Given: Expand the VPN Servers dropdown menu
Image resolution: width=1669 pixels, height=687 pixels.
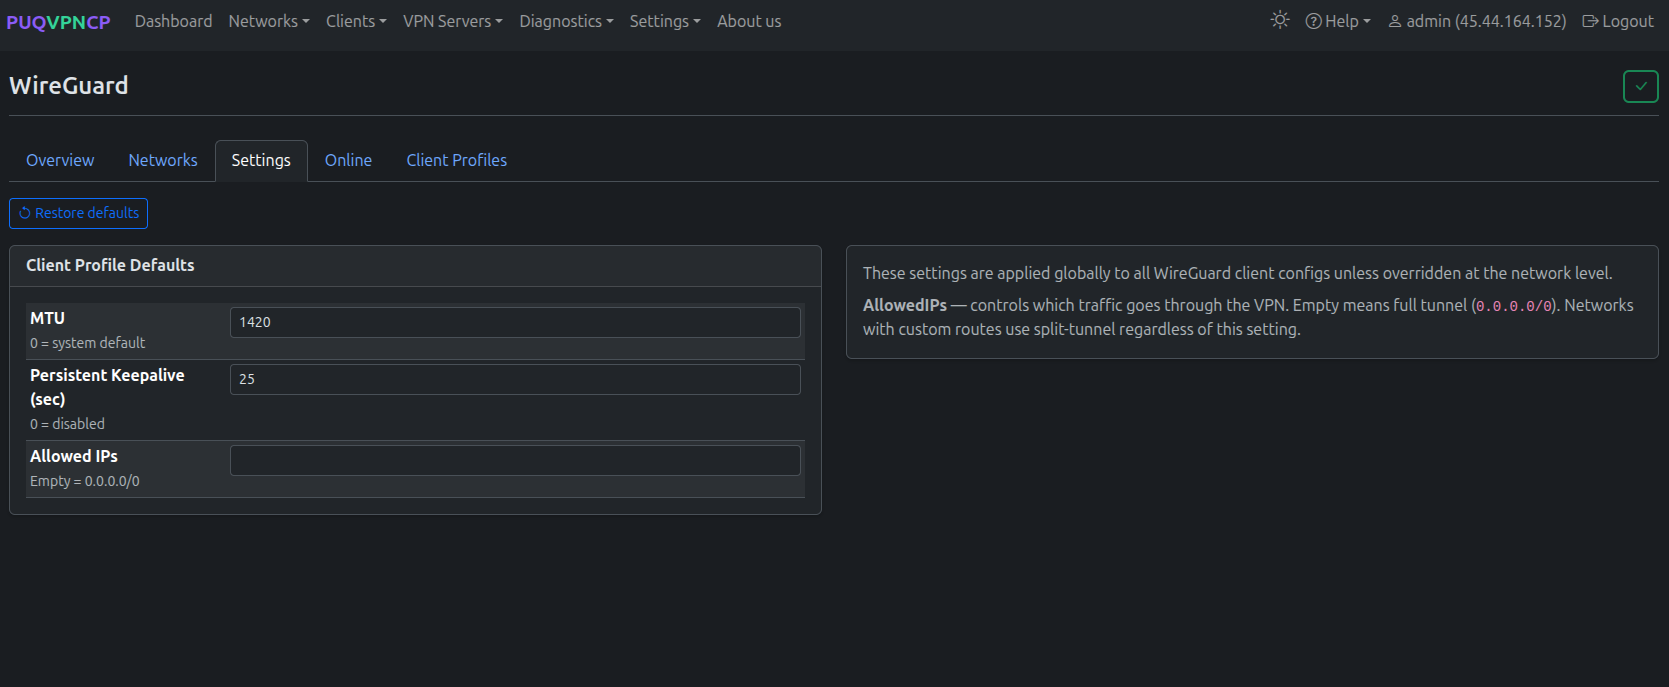Looking at the screenshot, I should (453, 21).
